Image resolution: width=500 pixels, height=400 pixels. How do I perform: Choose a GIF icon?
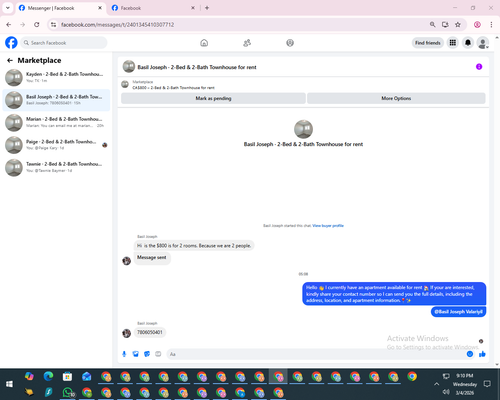(158, 354)
